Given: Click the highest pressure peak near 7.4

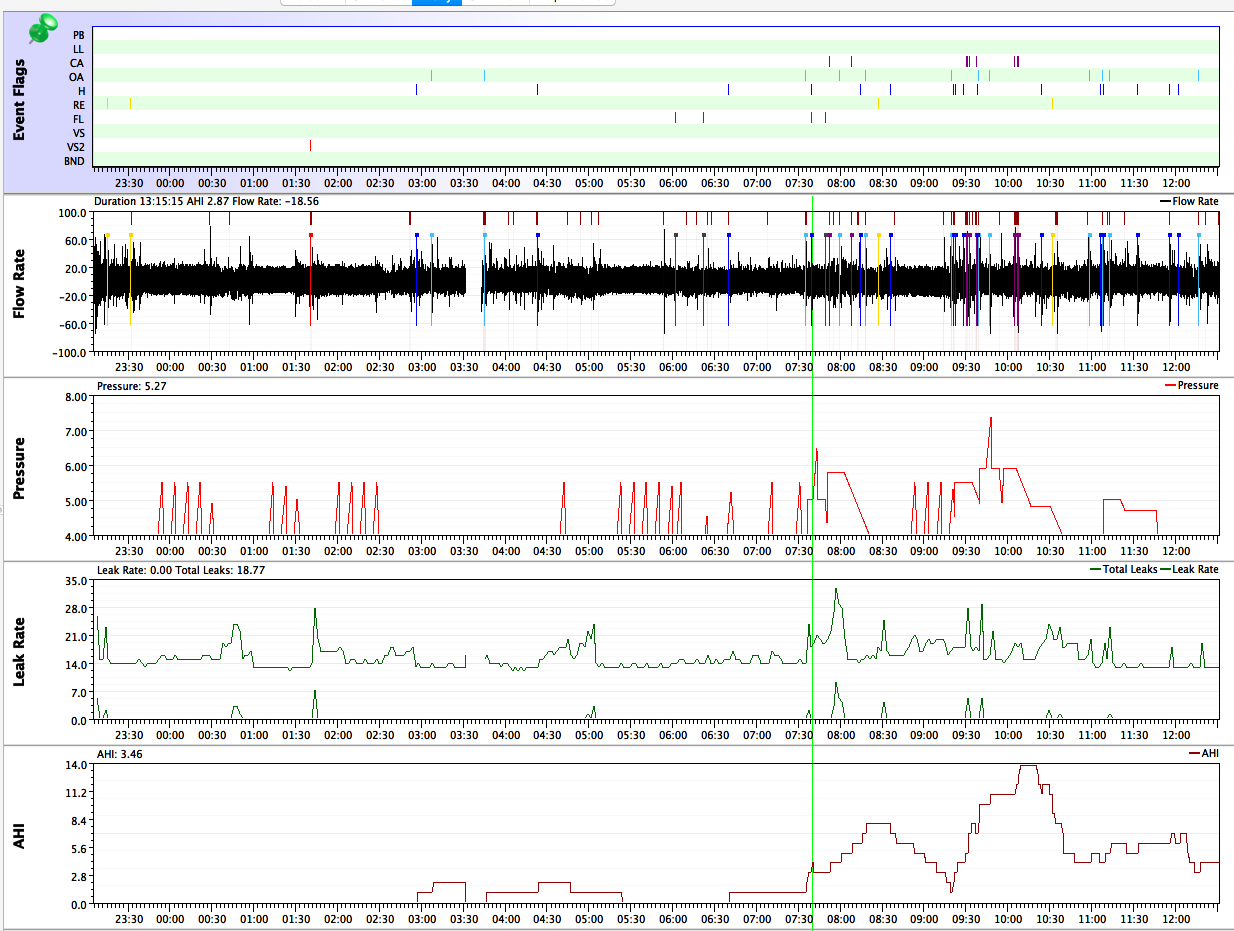Looking at the screenshot, I should 991,419.
